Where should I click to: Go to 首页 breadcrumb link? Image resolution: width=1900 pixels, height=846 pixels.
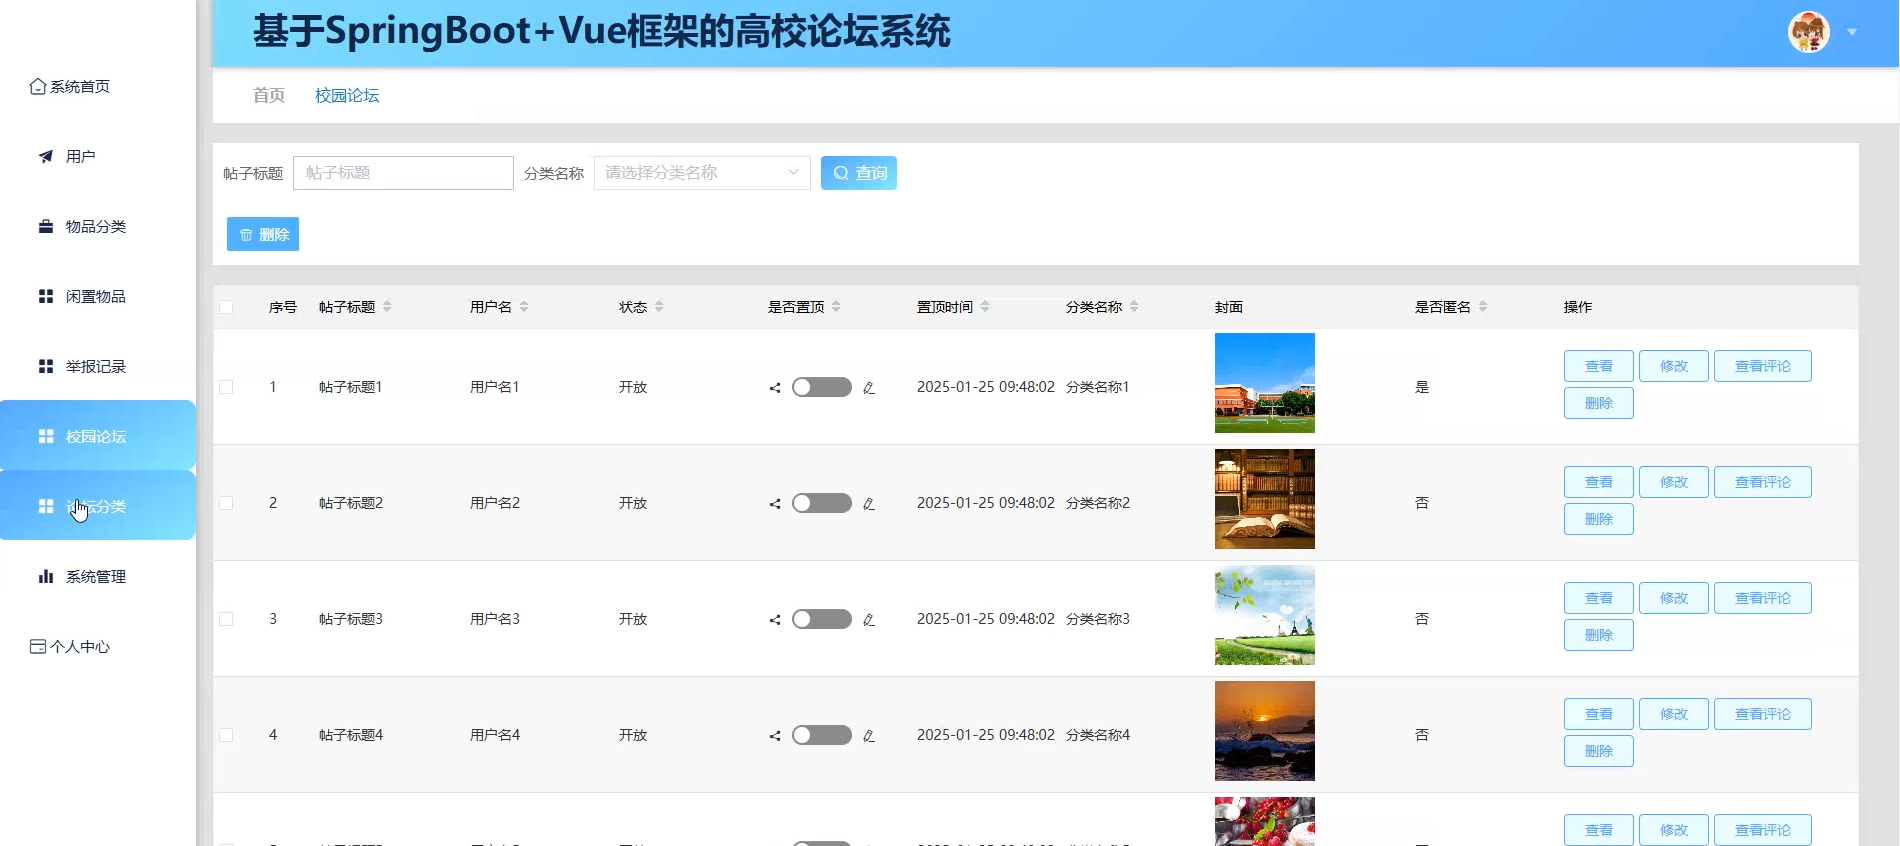coord(269,95)
